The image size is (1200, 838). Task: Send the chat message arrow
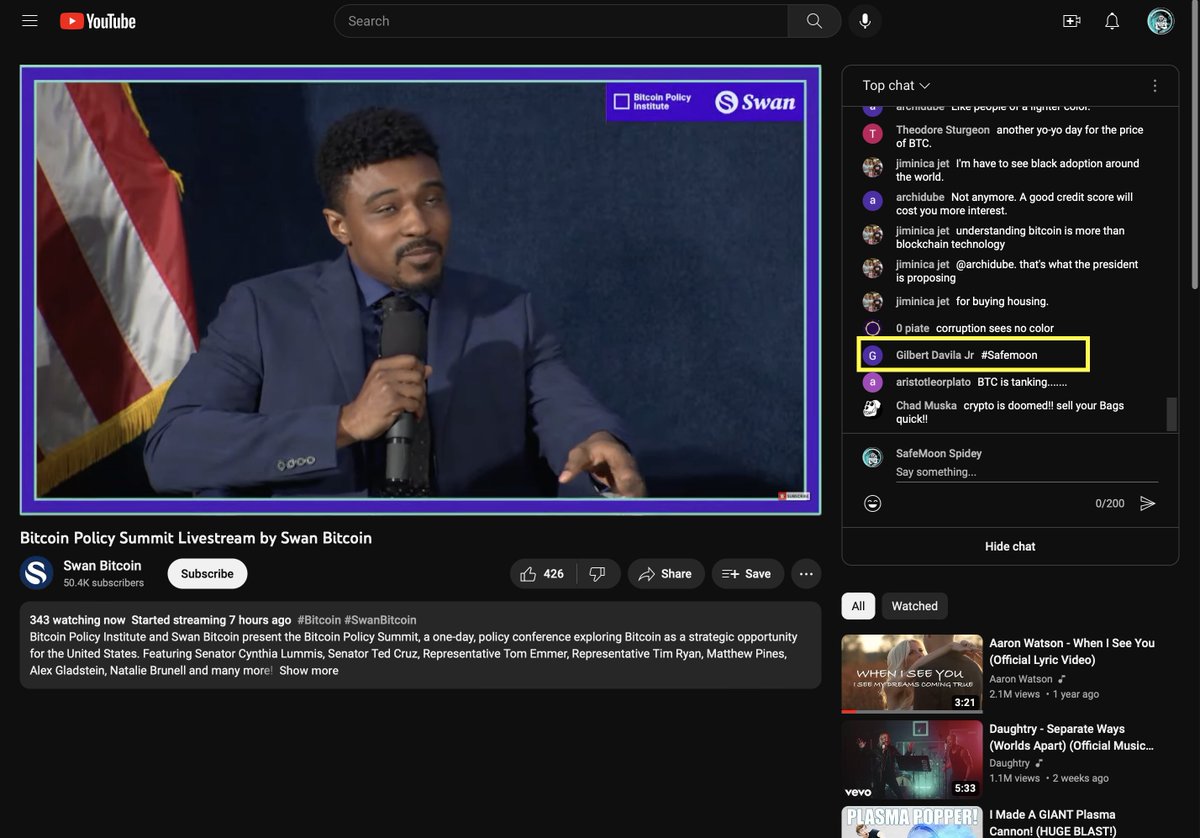point(1148,503)
